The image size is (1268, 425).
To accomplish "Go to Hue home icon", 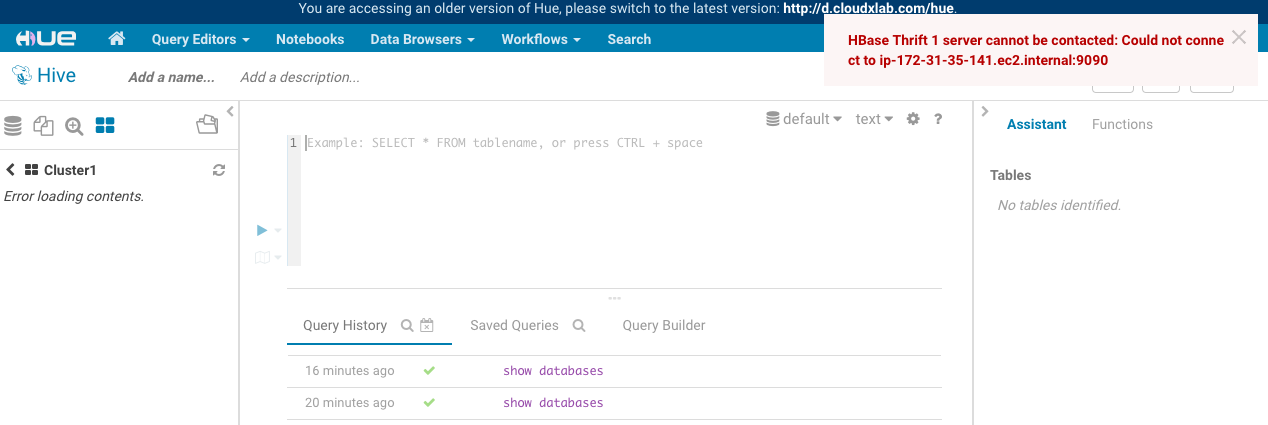I will pyautogui.click(x=117, y=39).
